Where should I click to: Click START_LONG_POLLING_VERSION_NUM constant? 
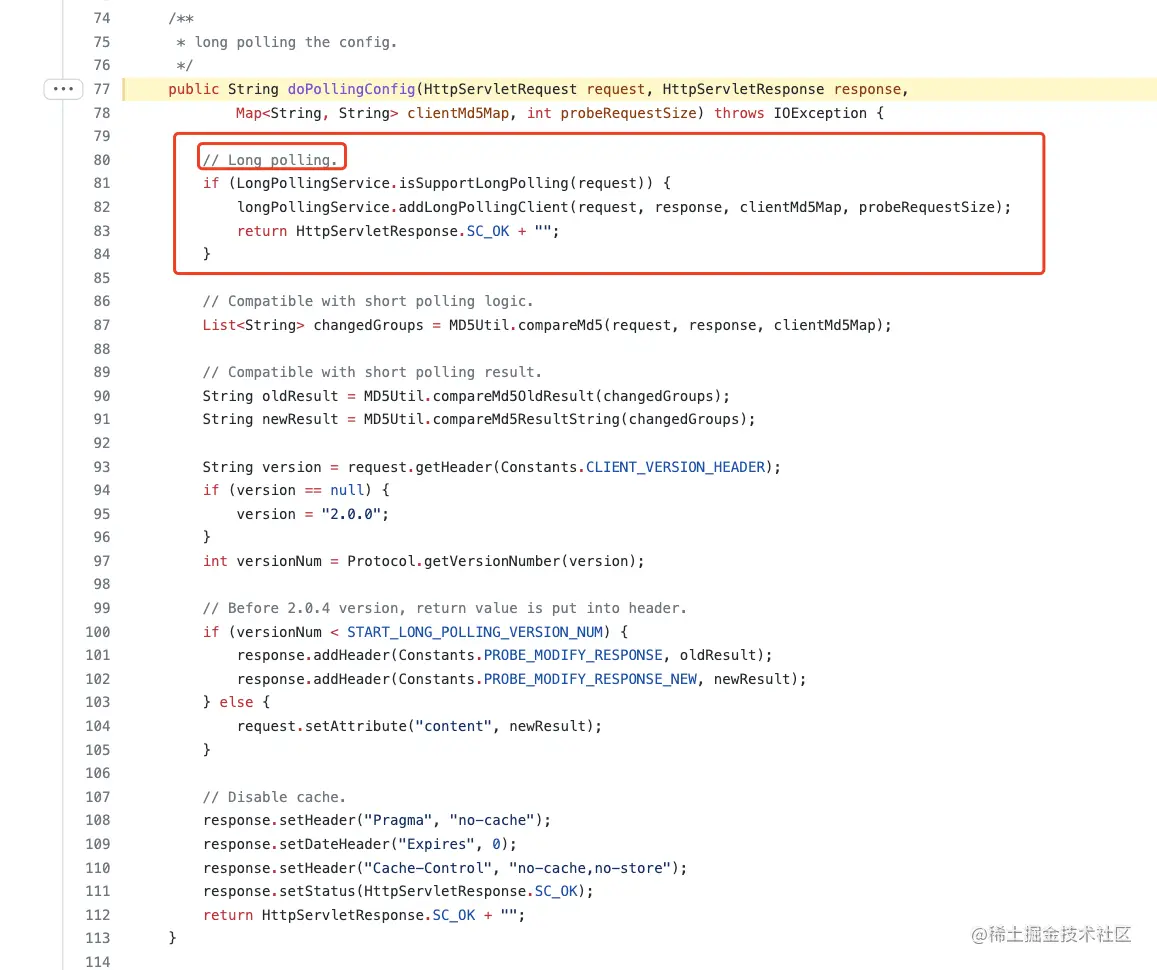(474, 632)
